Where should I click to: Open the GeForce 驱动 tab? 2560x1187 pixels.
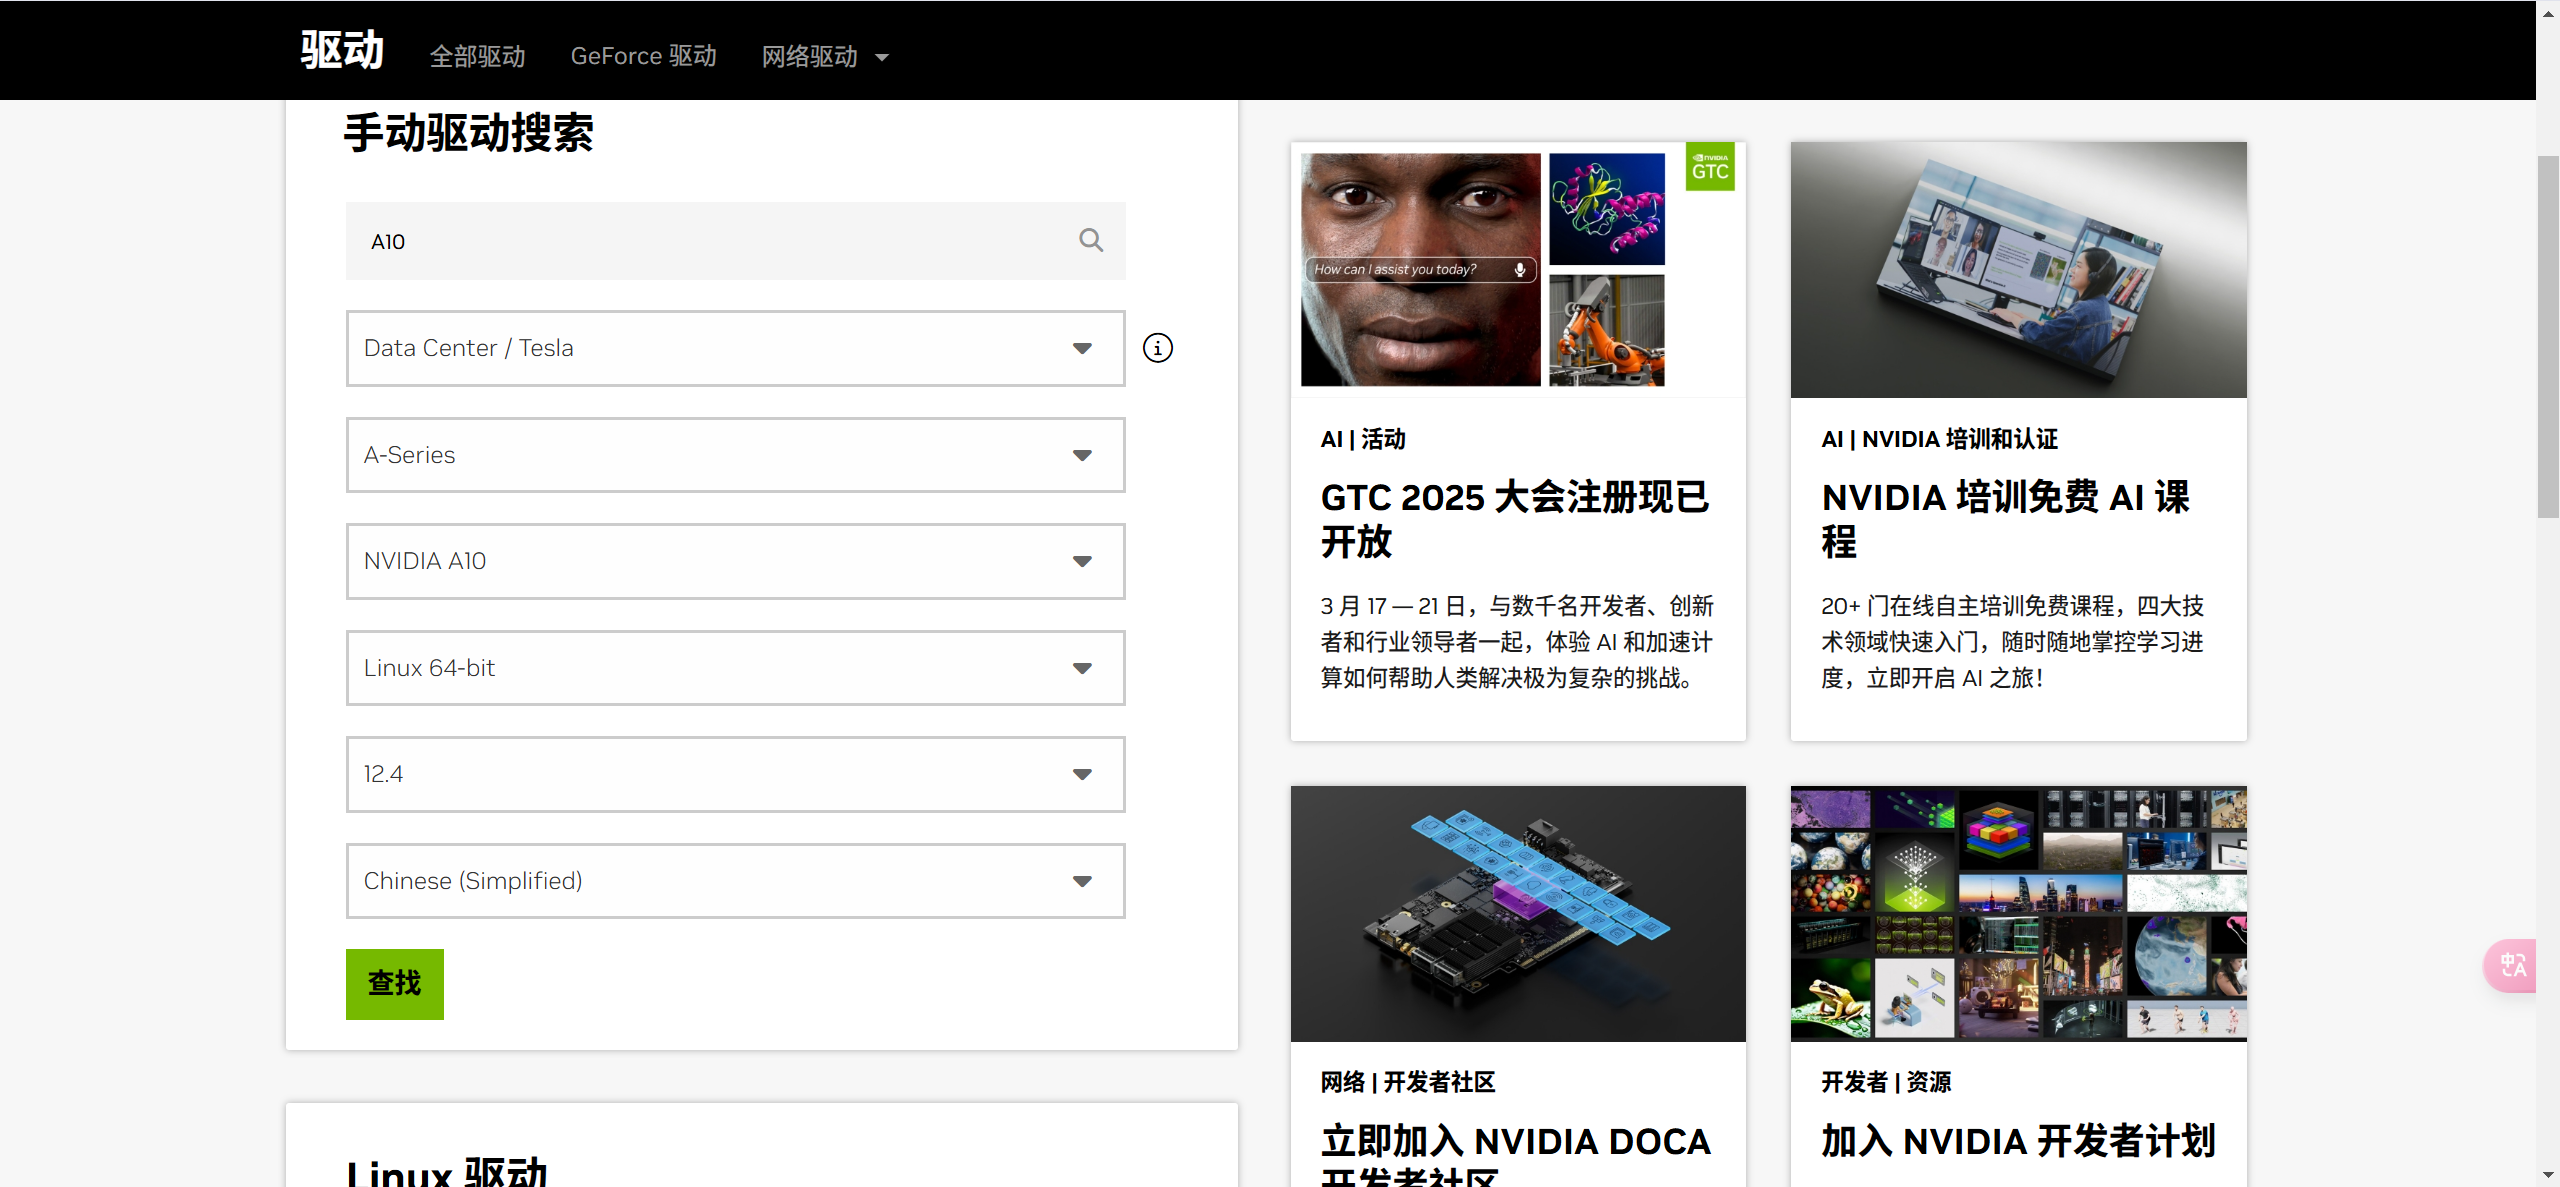643,57
